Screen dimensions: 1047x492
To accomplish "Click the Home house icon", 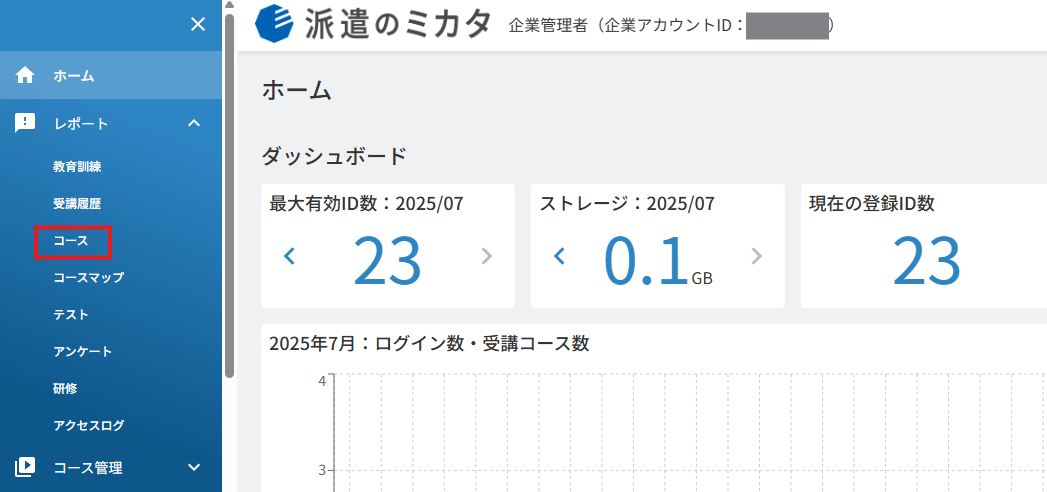I will click(x=25, y=76).
